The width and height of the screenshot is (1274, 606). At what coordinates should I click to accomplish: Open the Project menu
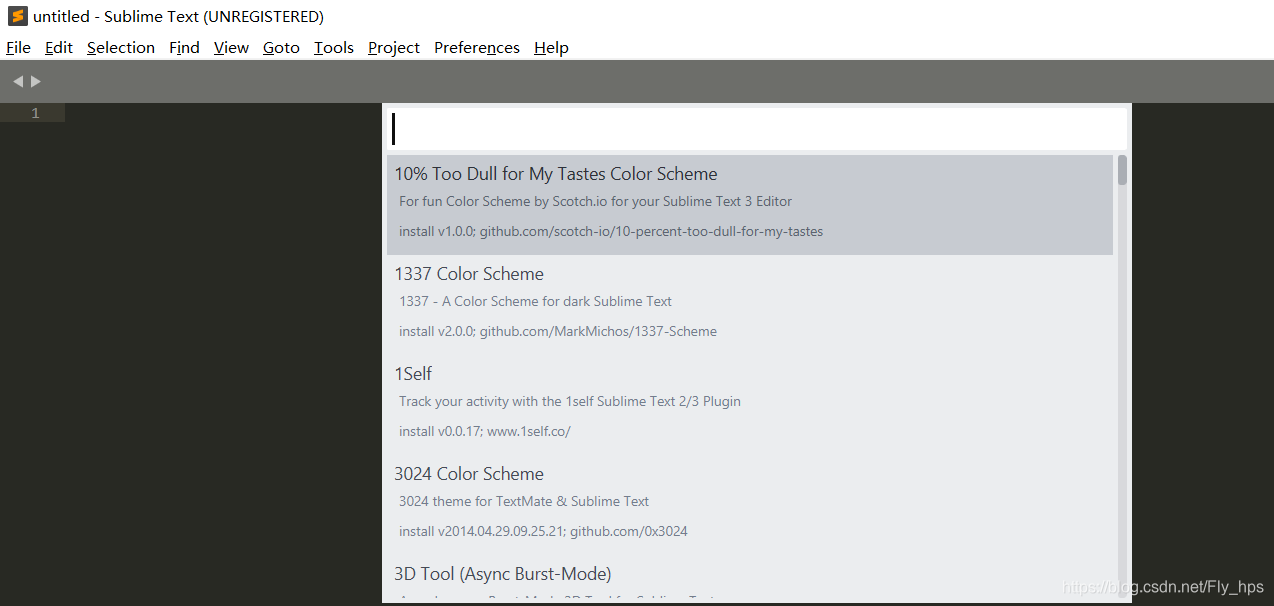394,47
